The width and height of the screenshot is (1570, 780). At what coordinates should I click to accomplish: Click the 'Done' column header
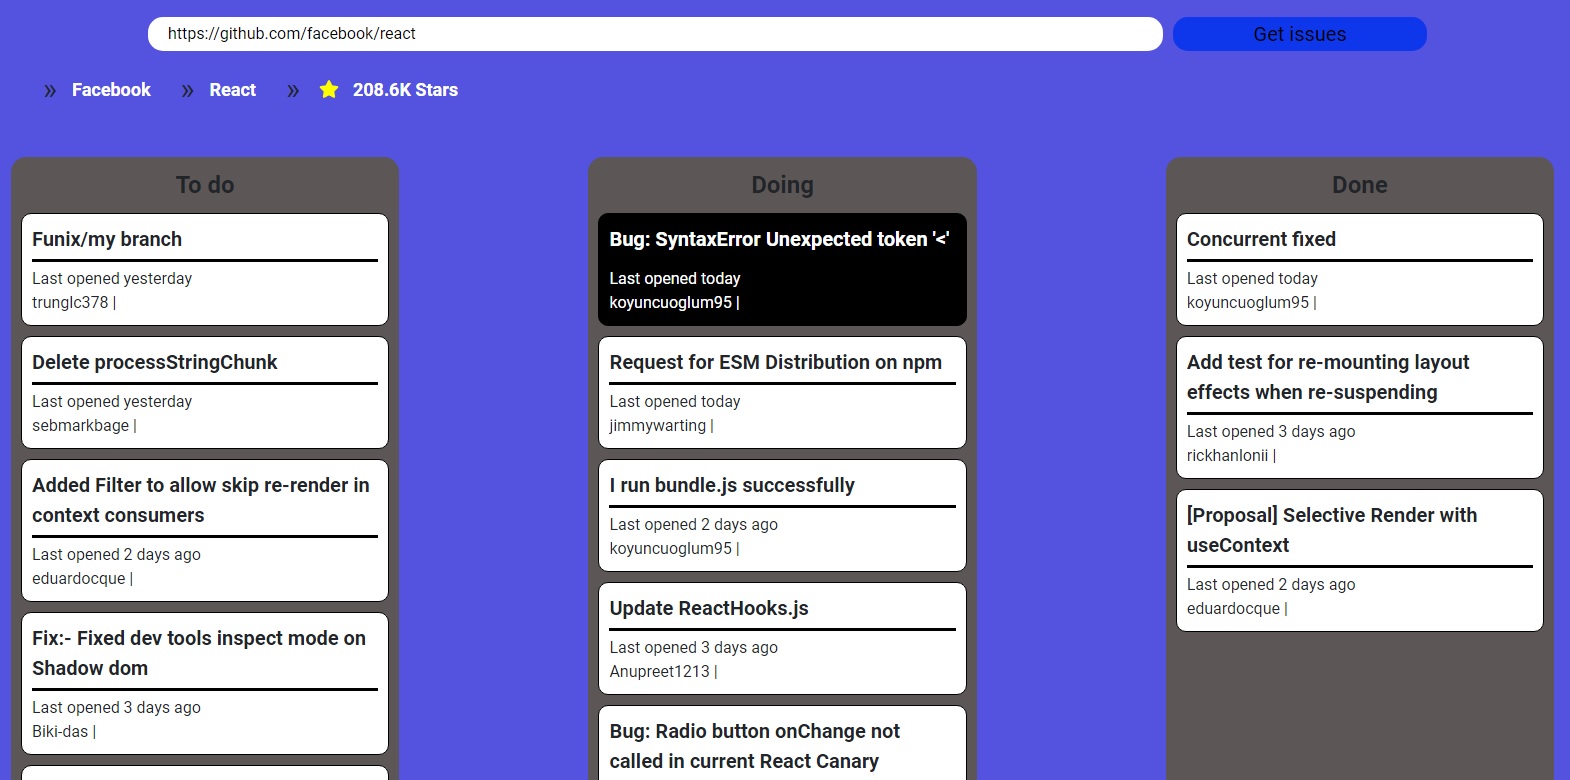click(1360, 185)
